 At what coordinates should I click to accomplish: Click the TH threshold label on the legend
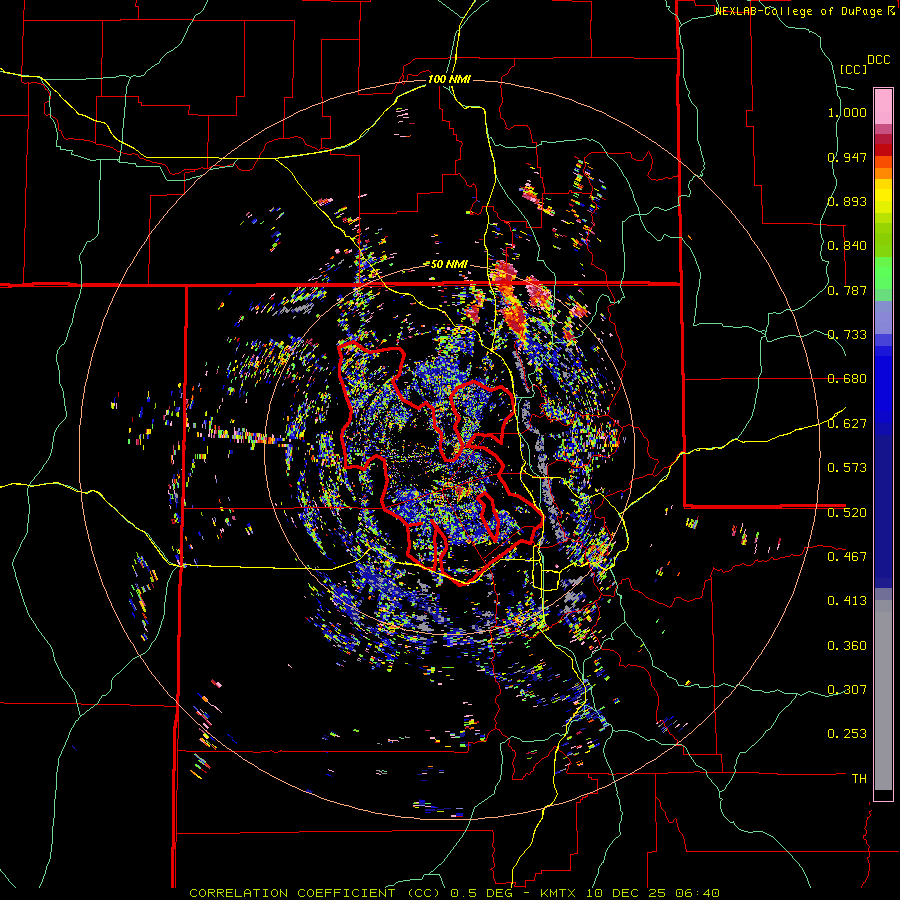point(859,779)
